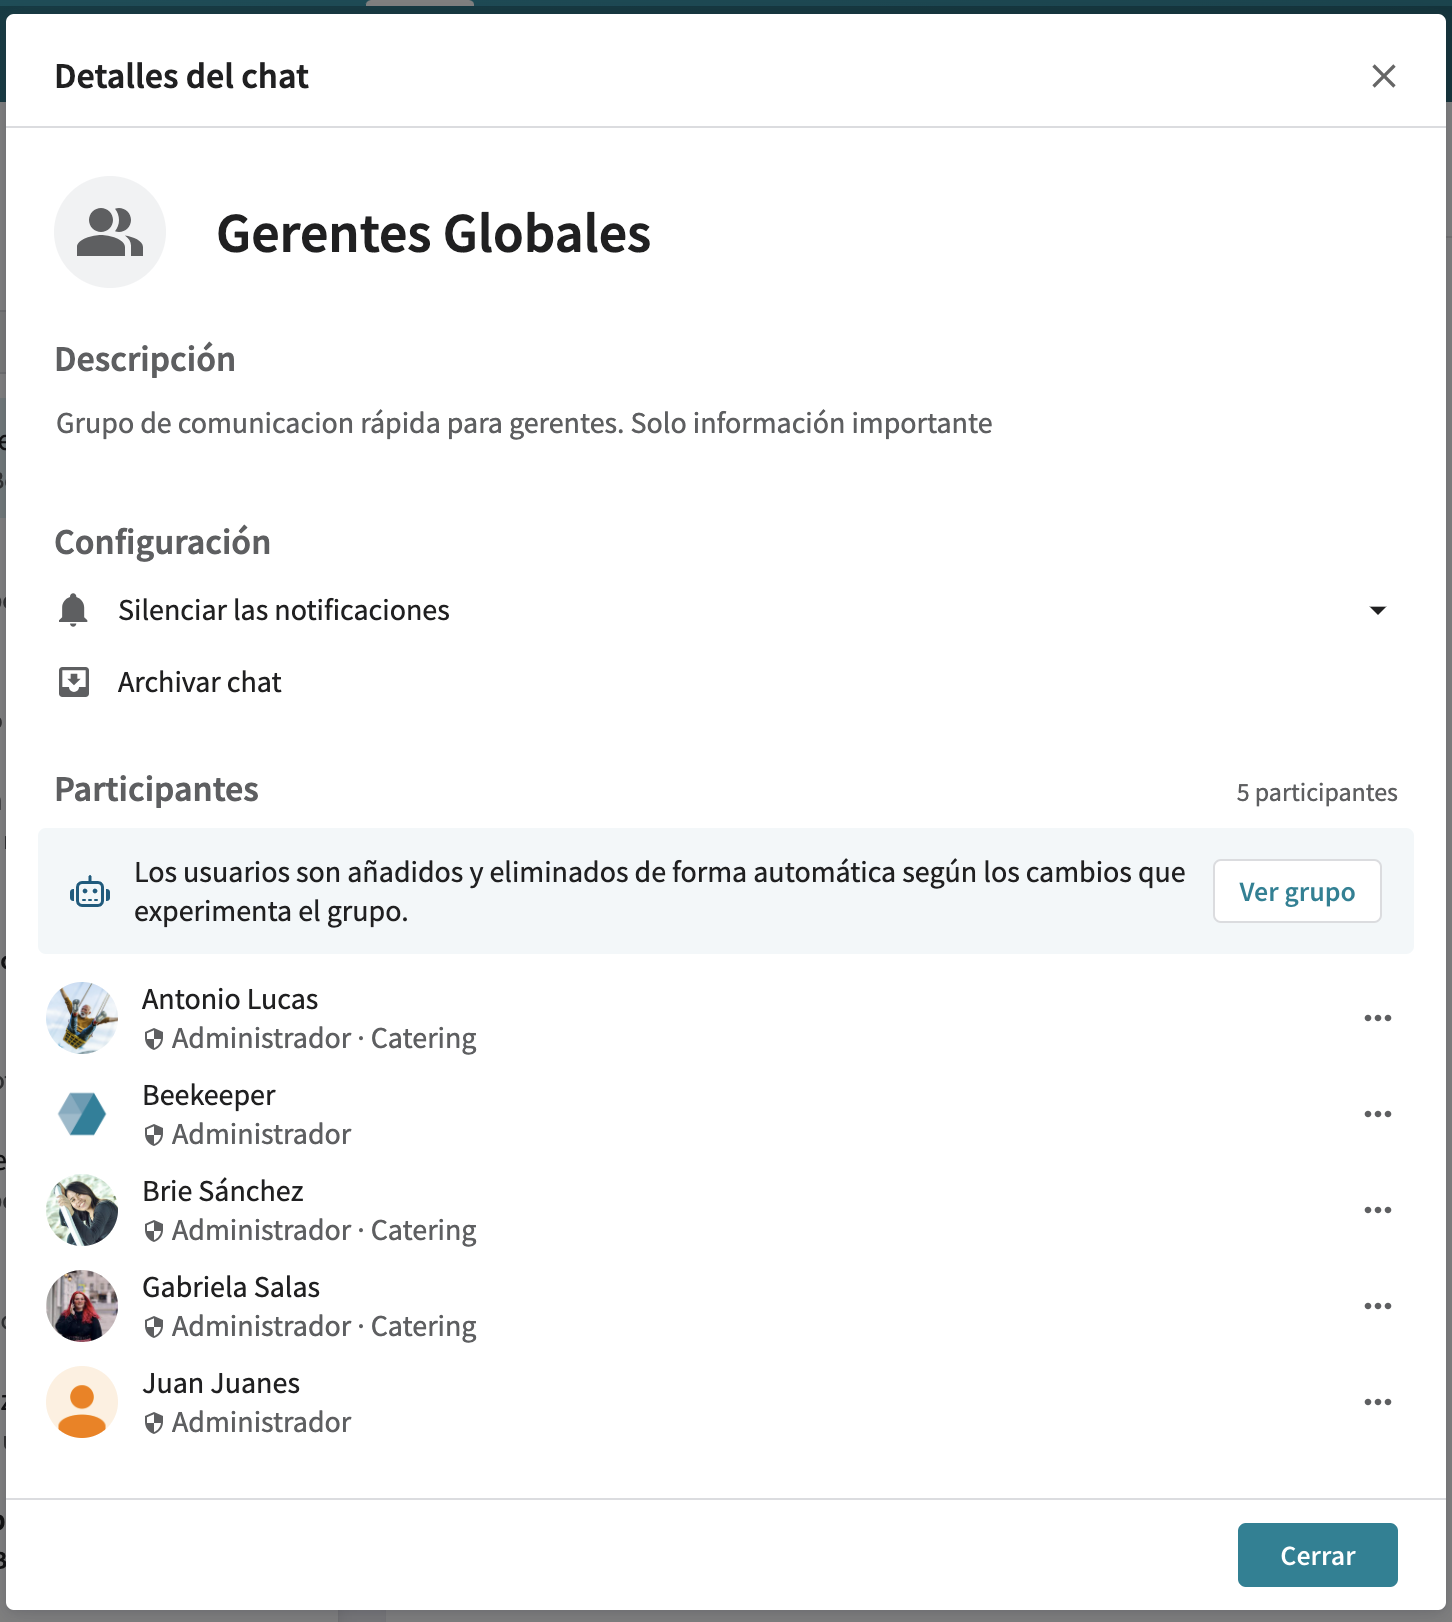Click Brie Sánchez profile photo

pos(82,1210)
